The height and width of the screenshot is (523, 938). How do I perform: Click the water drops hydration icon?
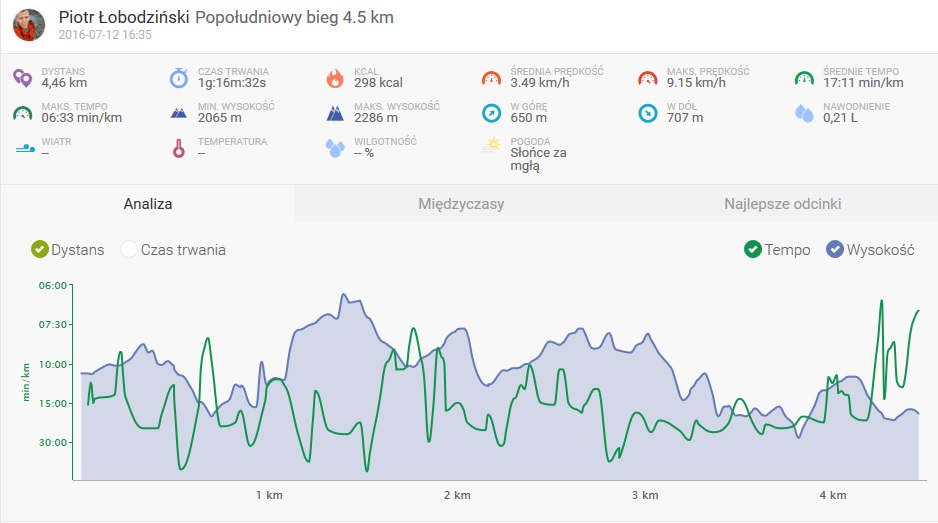click(x=804, y=113)
